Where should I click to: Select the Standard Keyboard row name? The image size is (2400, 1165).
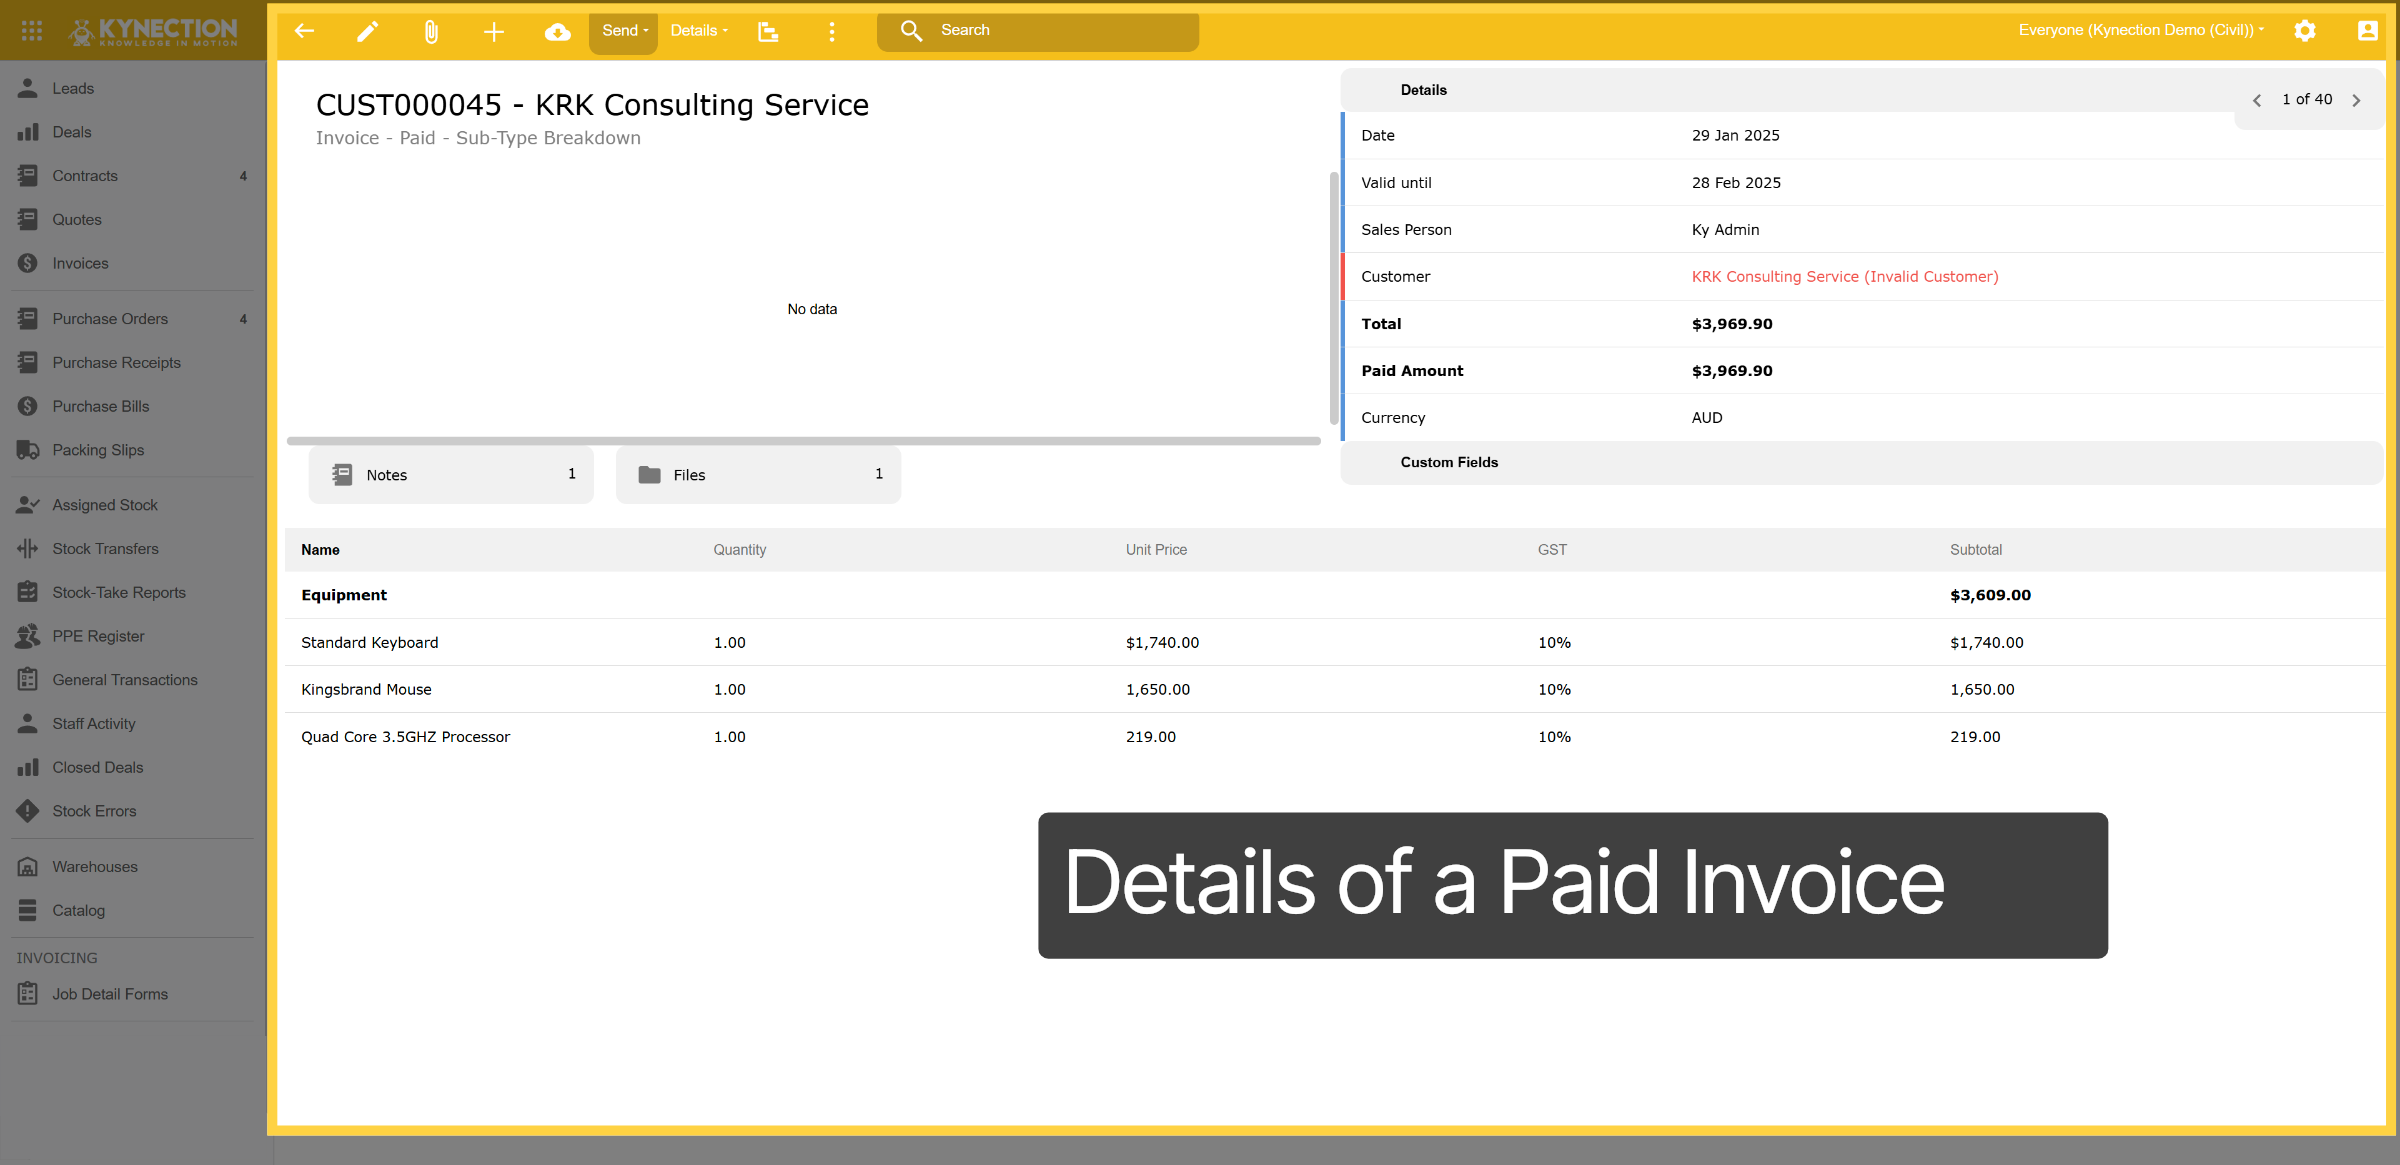(x=370, y=643)
